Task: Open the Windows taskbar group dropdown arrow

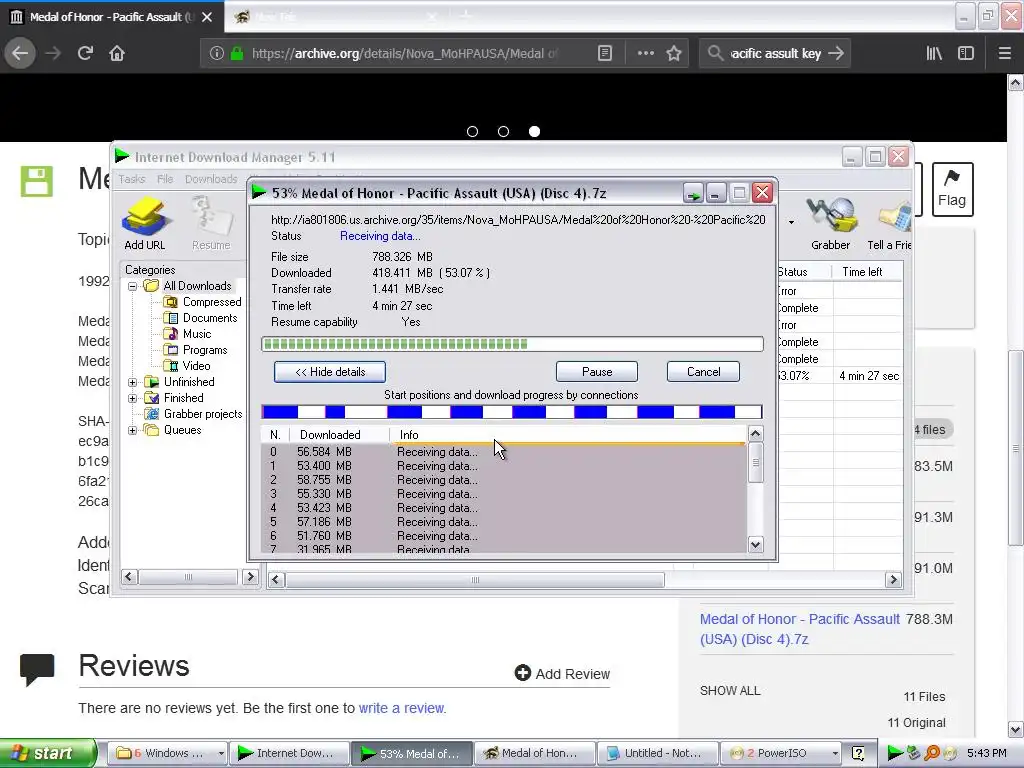Action: coord(221,753)
